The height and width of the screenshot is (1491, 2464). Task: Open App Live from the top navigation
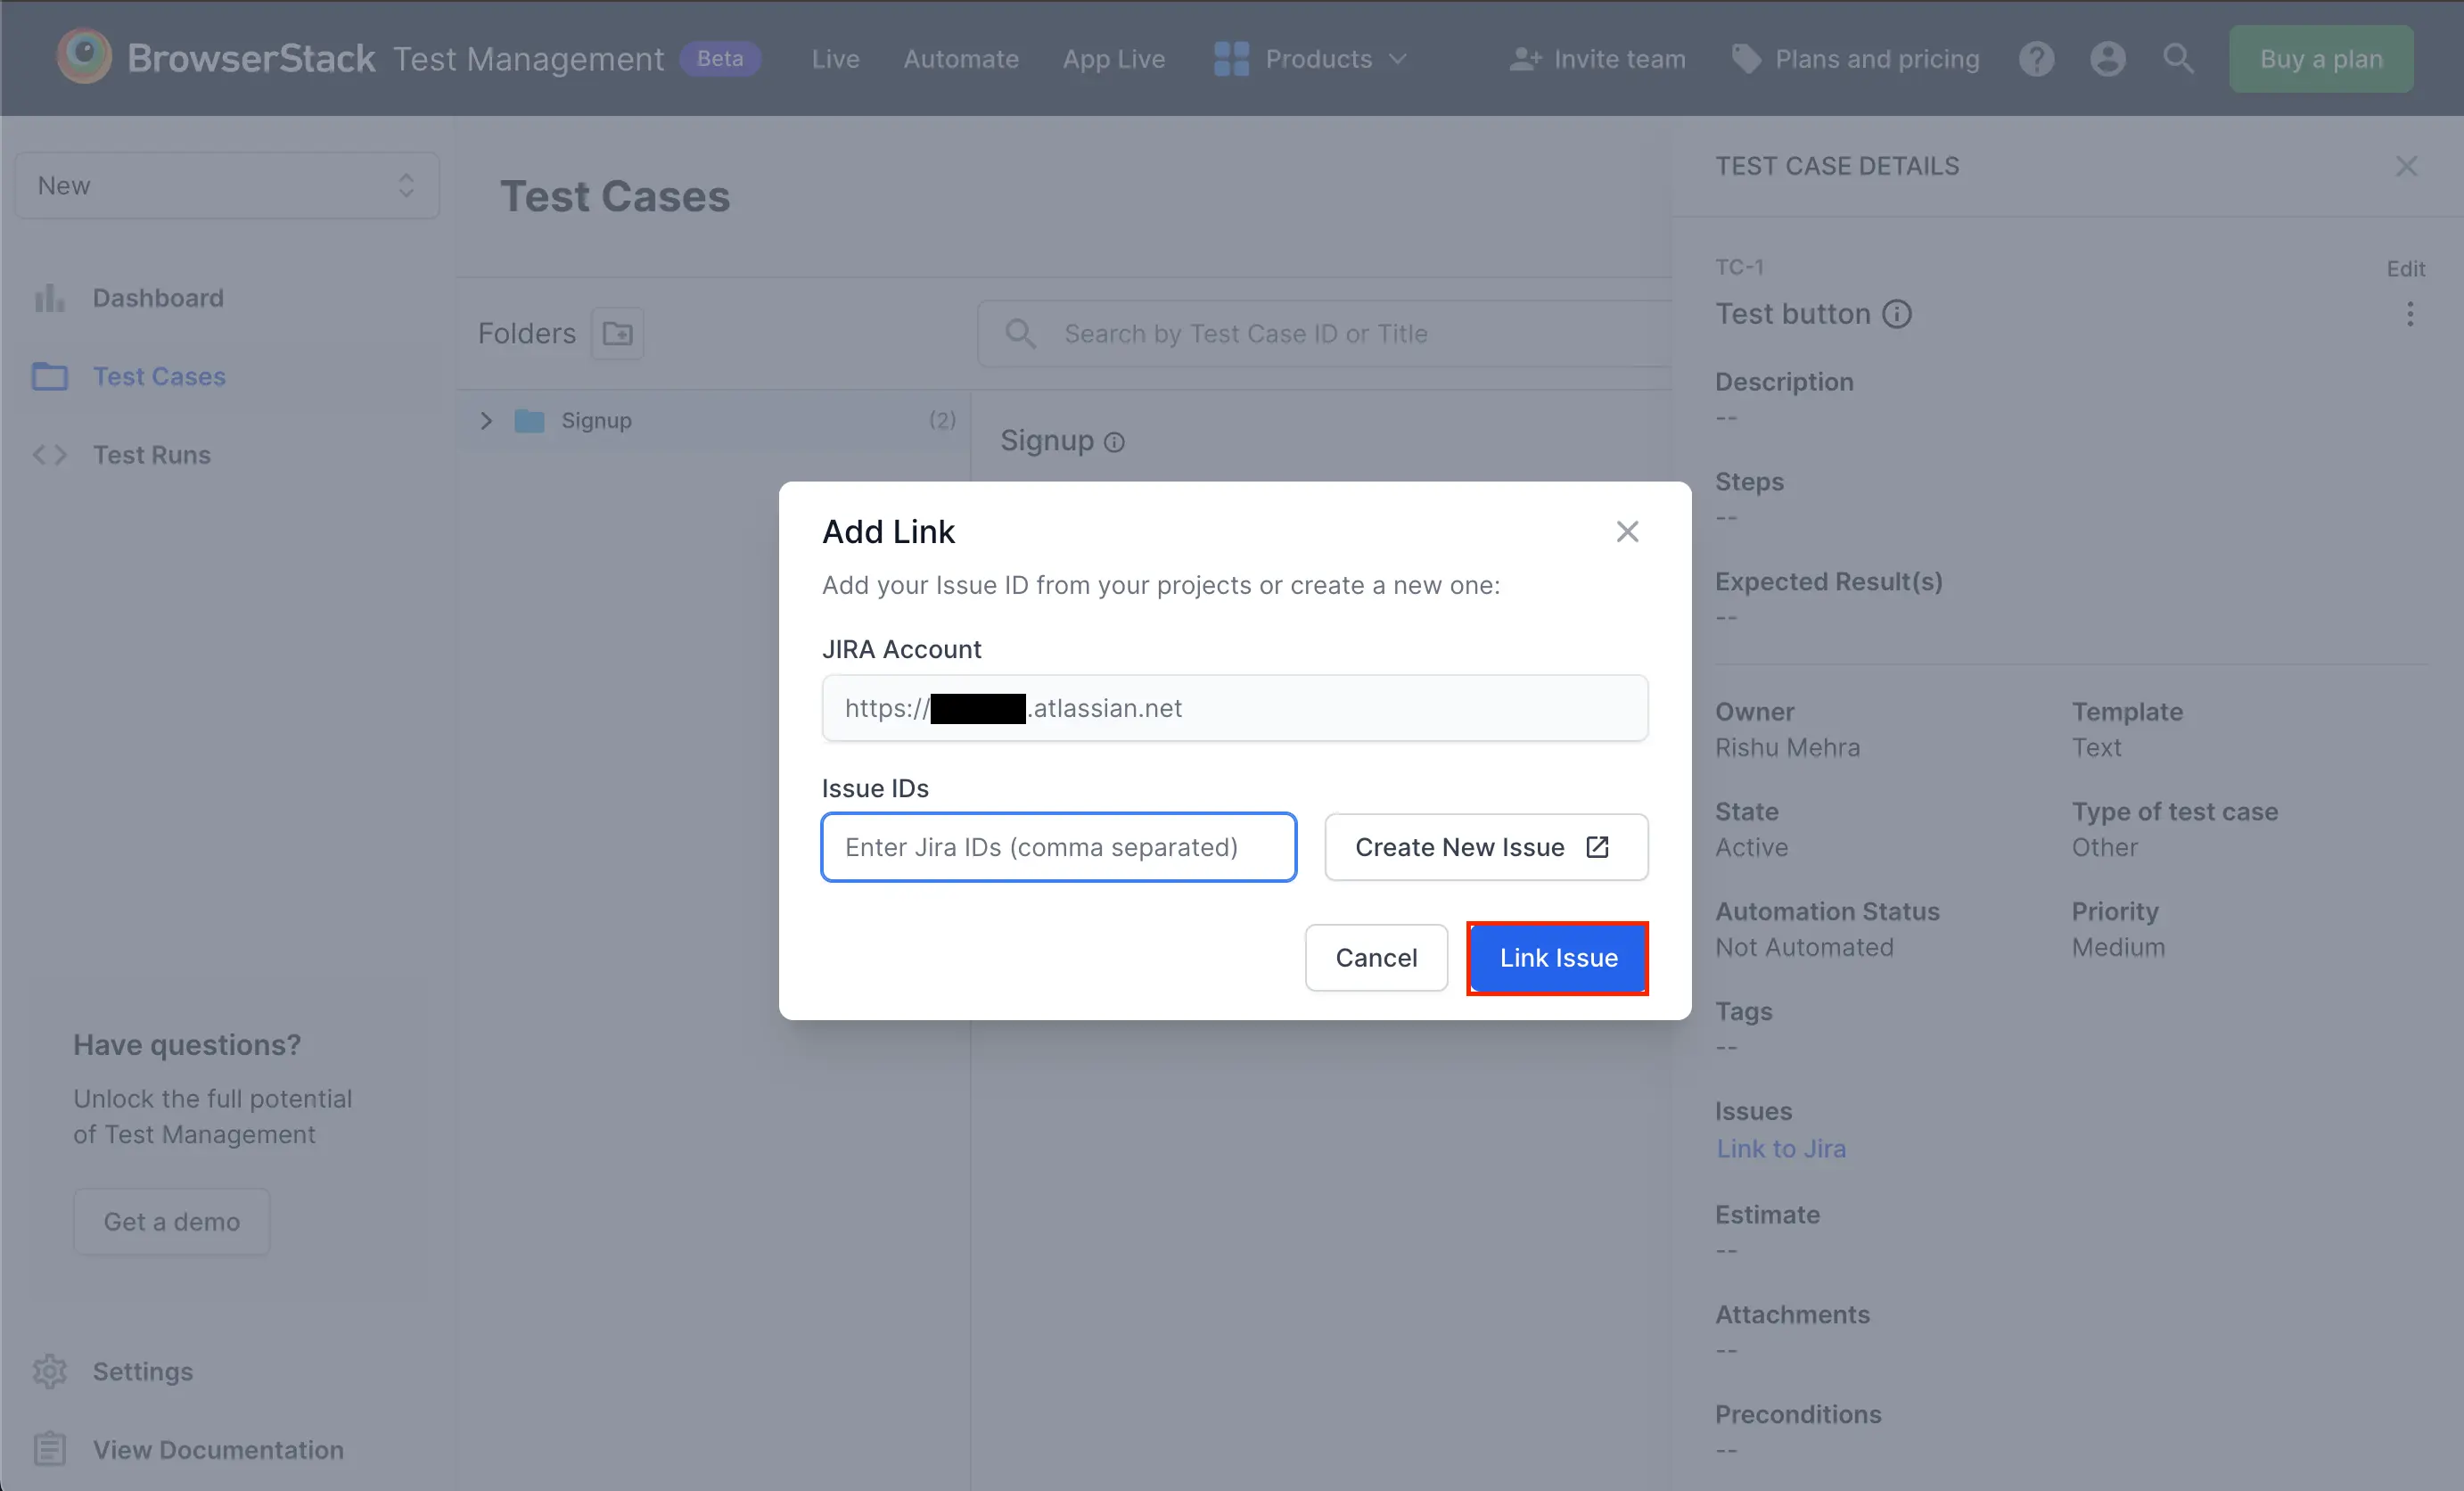pyautogui.click(x=1113, y=58)
